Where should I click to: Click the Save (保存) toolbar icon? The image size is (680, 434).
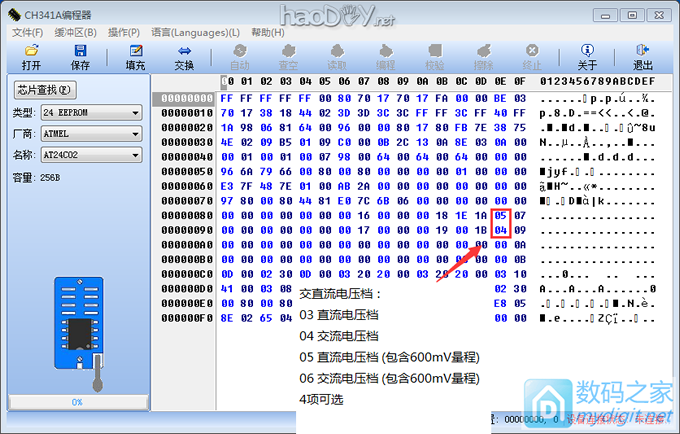80,57
